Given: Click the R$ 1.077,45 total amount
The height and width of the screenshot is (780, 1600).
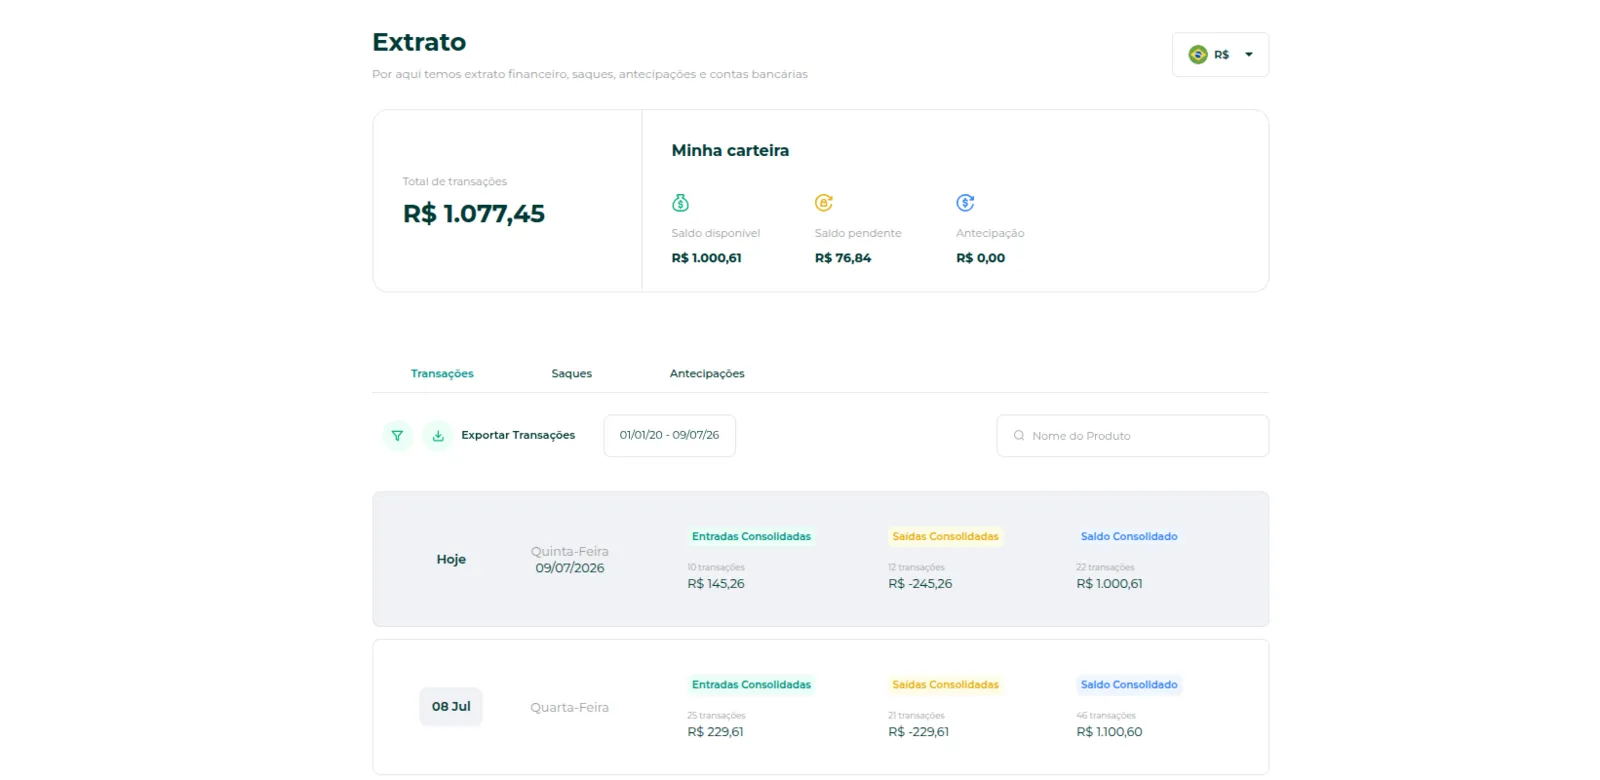Looking at the screenshot, I should click(x=474, y=214).
